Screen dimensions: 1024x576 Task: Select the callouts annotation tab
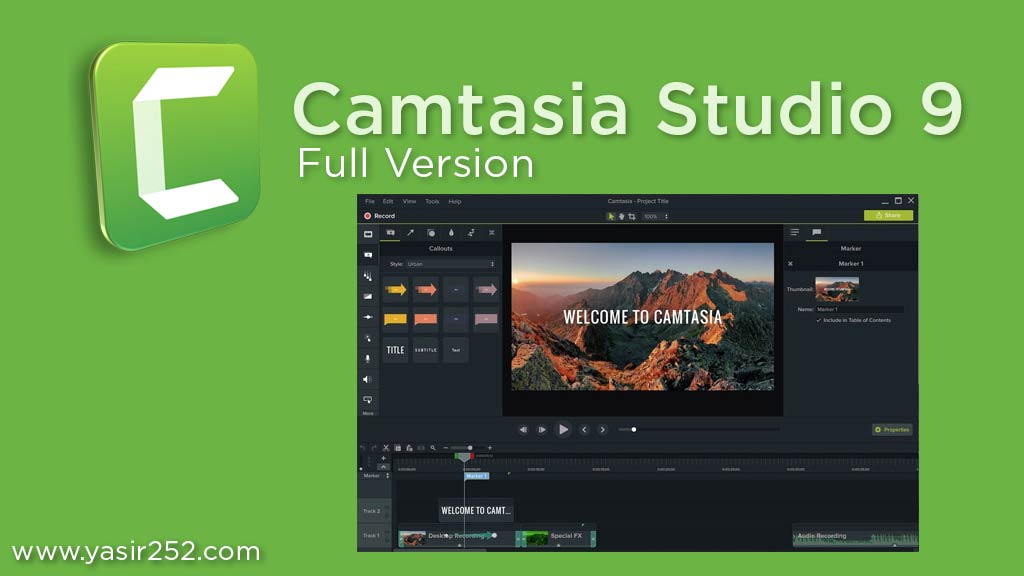pyautogui.click(x=391, y=232)
